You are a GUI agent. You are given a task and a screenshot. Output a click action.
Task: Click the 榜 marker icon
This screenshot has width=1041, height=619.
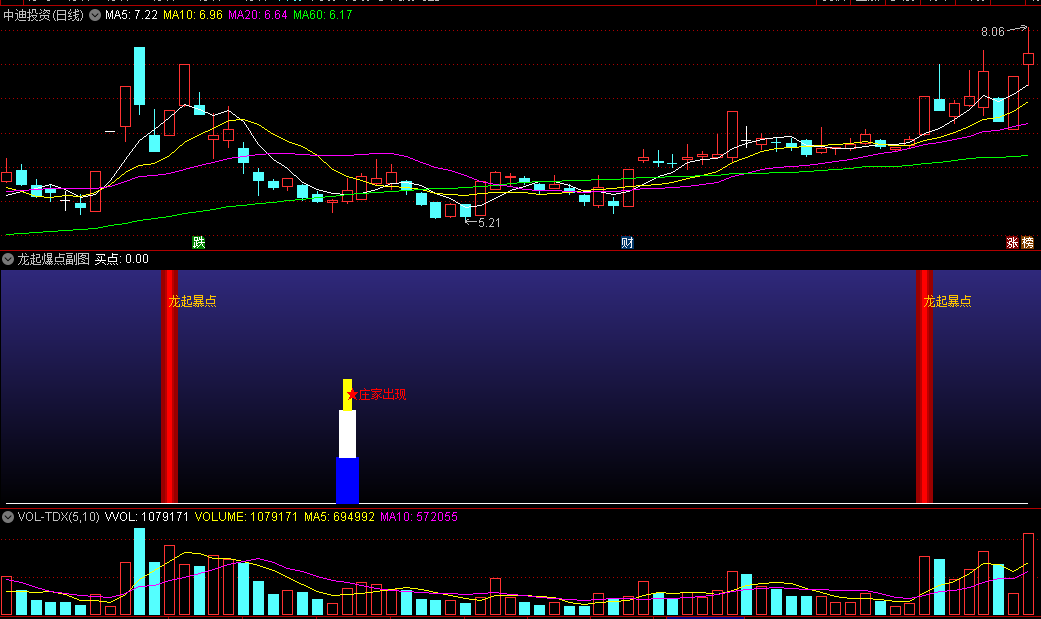click(1028, 242)
